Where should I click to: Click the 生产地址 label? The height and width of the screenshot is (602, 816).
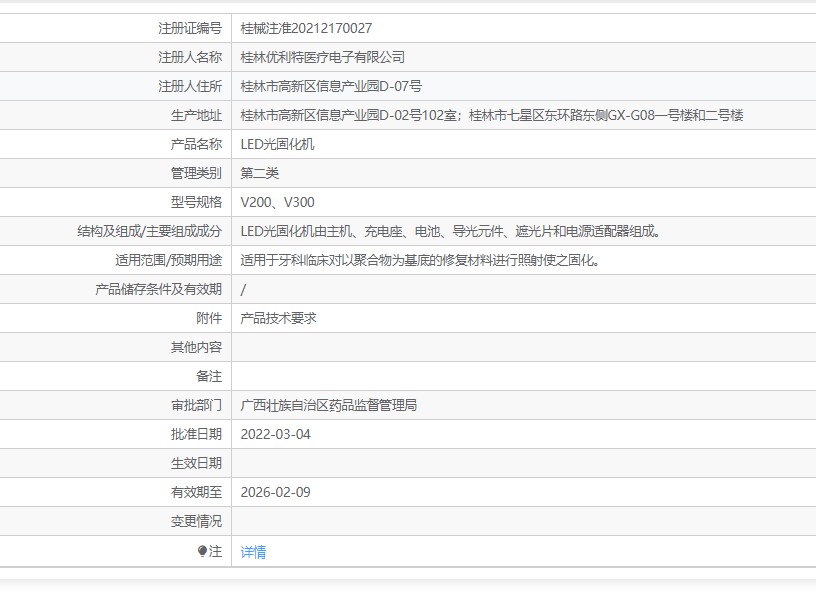(196, 115)
